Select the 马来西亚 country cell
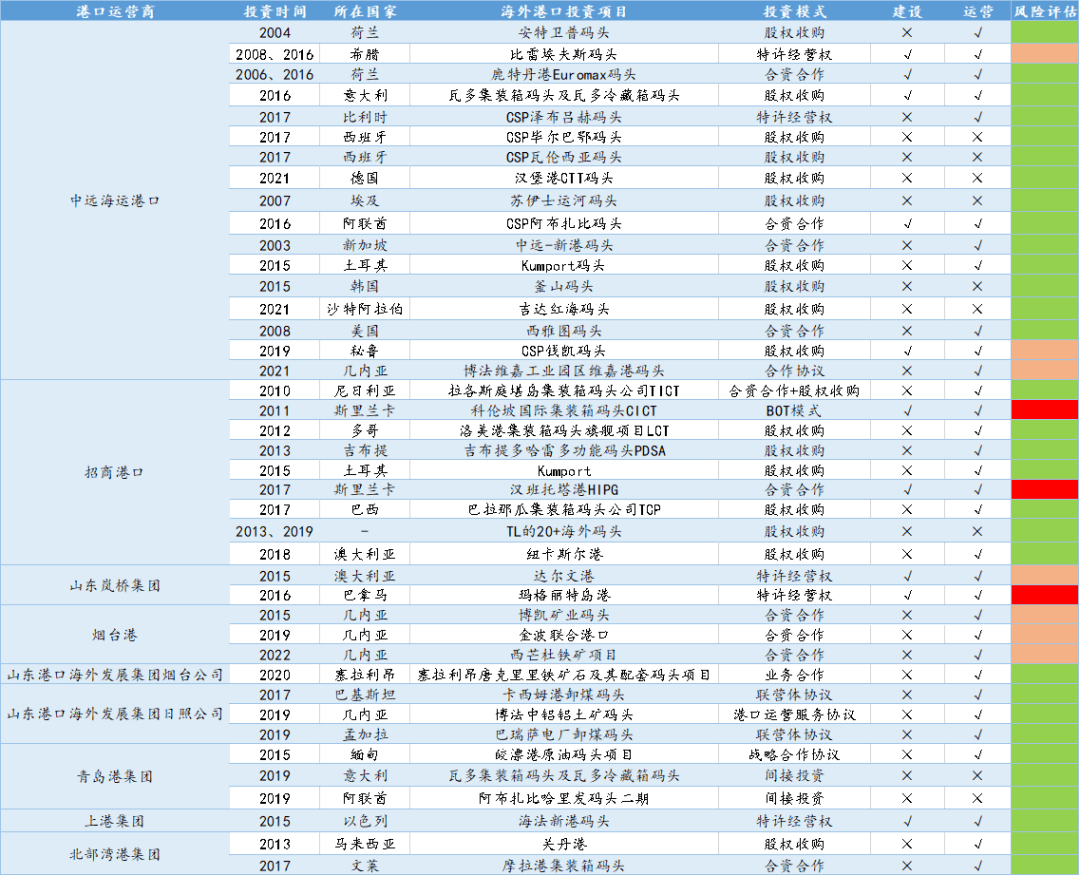 (365, 844)
